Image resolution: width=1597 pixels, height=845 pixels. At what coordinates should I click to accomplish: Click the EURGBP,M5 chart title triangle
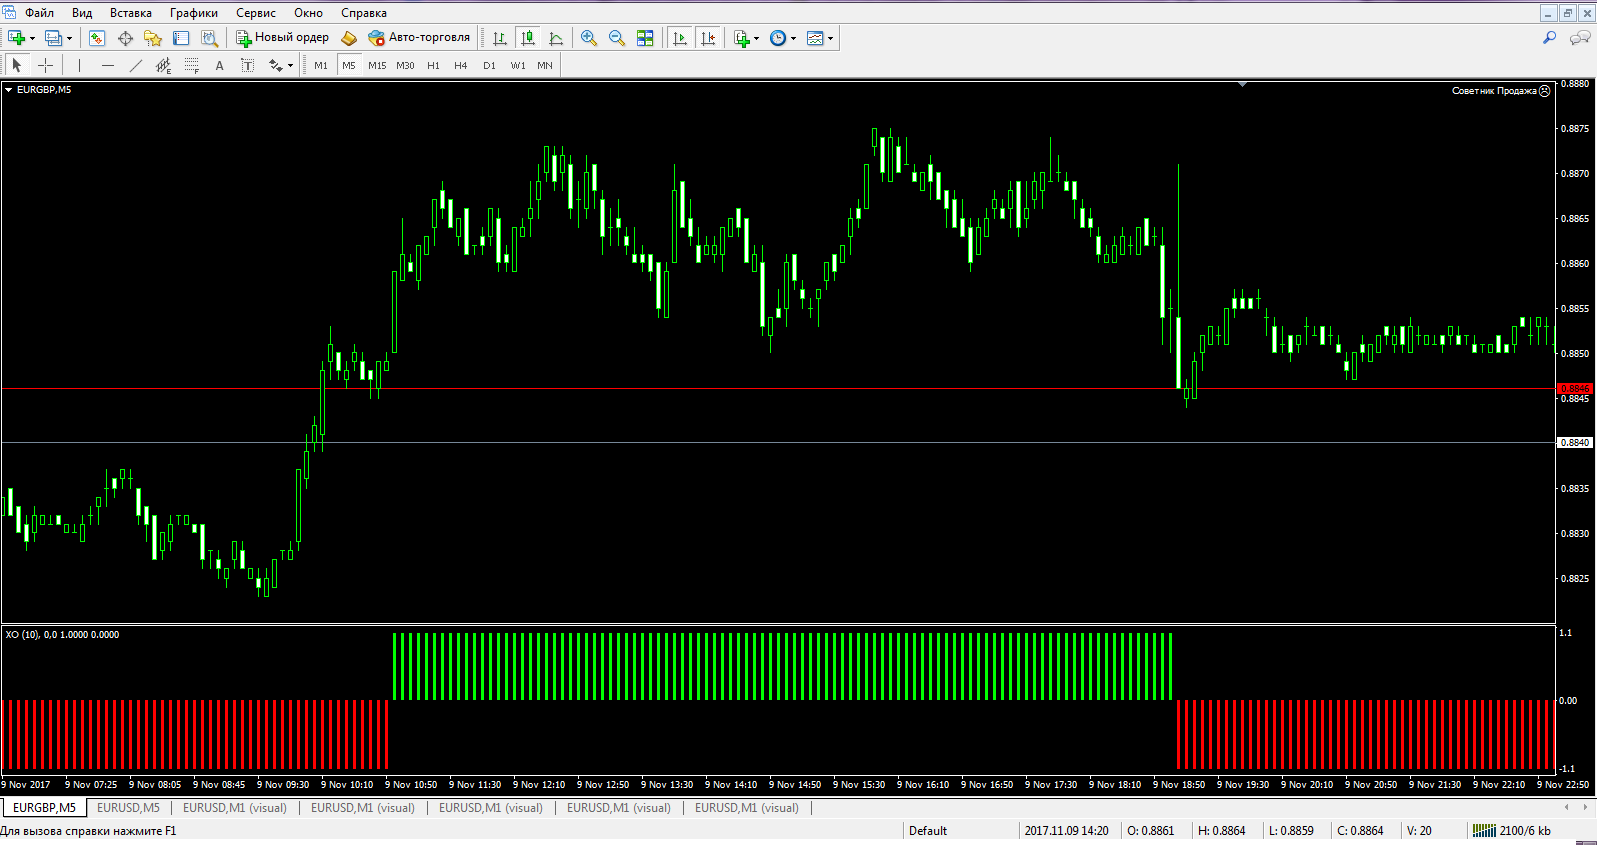[8, 90]
